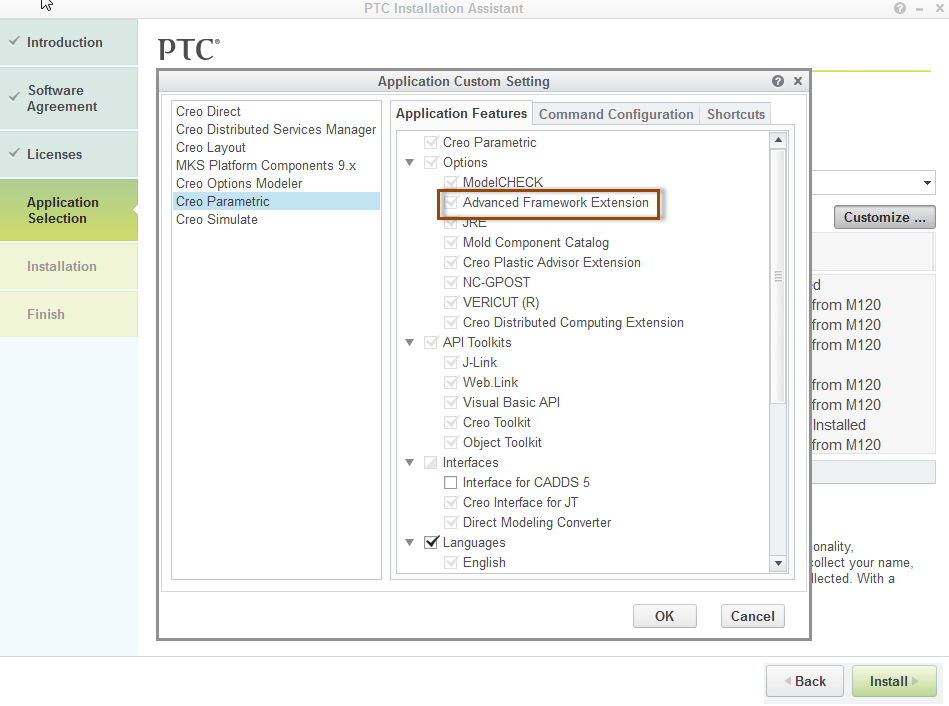
Task: Toggle the Interfaces group checkbox
Action: click(431, 462)
